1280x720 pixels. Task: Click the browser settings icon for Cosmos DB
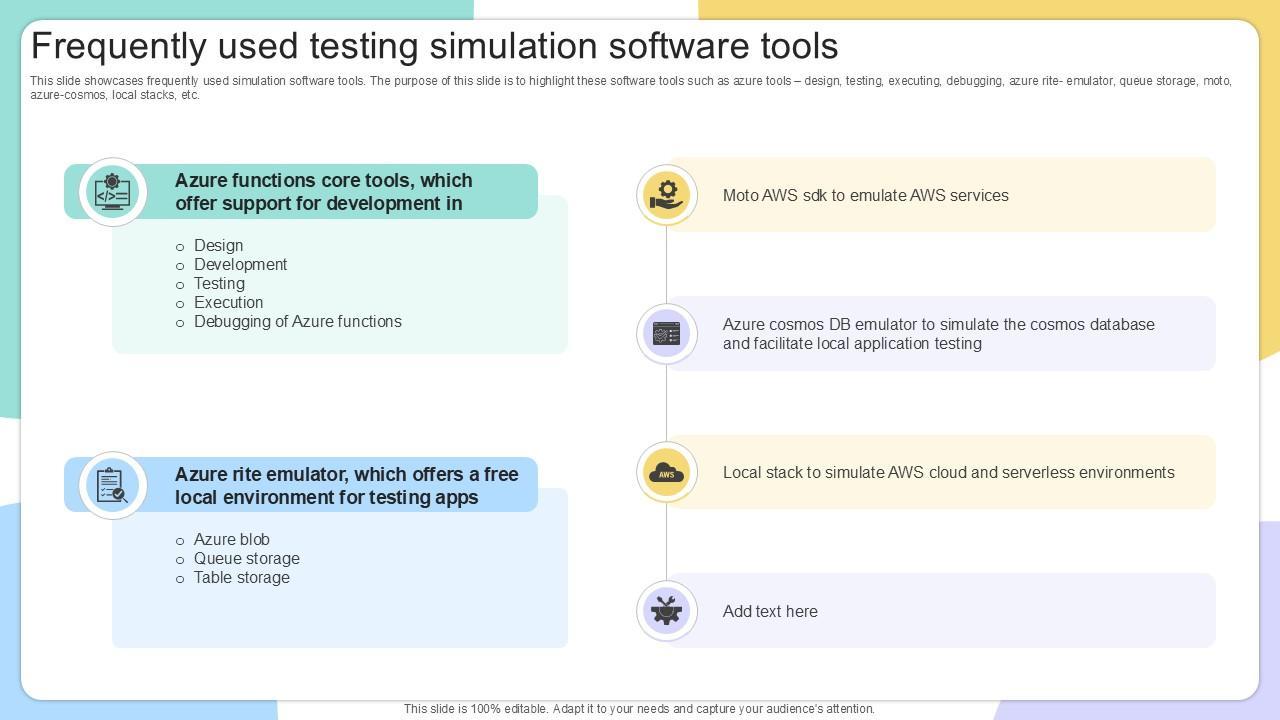(666, 334)
